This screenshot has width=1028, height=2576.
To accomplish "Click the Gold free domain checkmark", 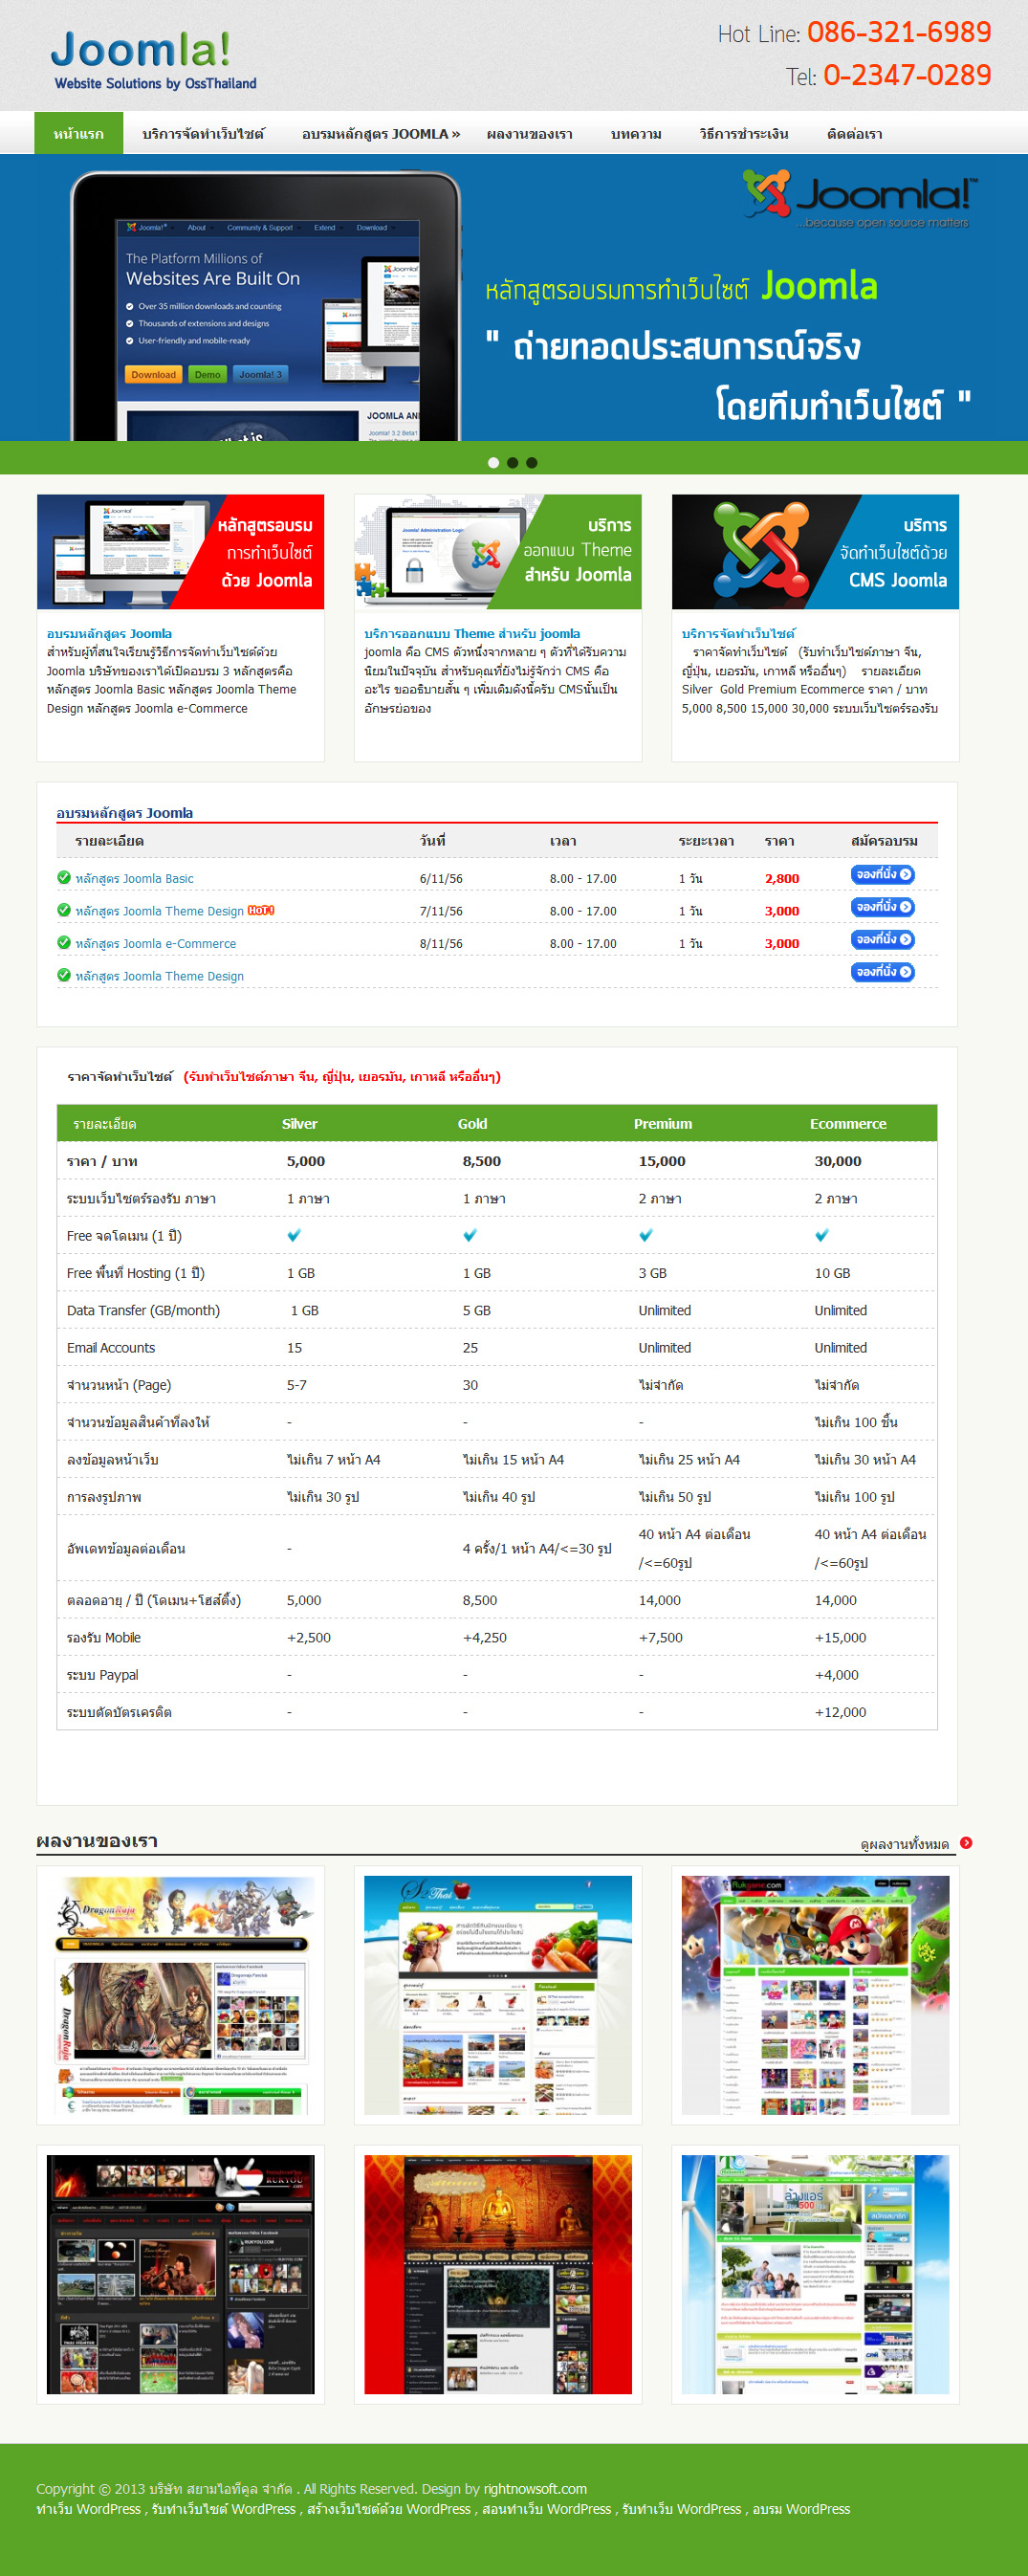I will coord(470,1235).
